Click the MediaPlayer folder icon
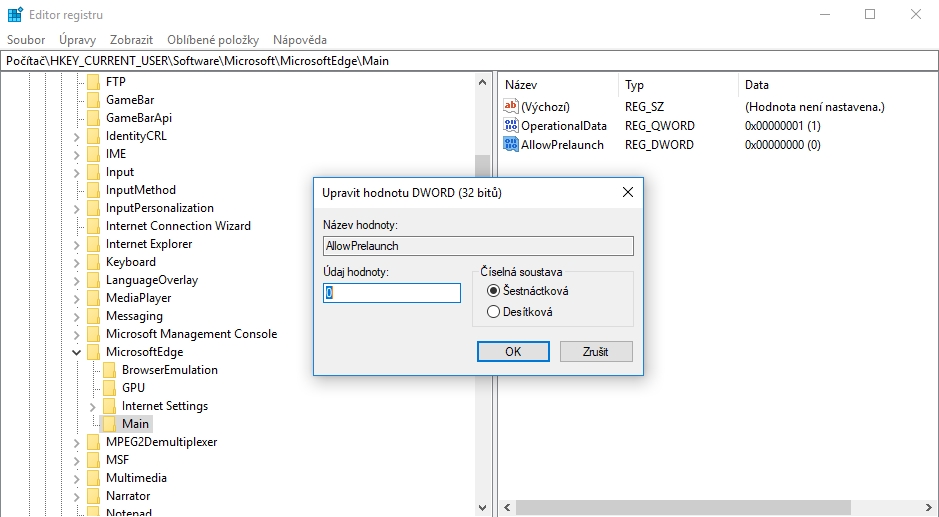The image size is (939, 517). click(x=93, y=298)
